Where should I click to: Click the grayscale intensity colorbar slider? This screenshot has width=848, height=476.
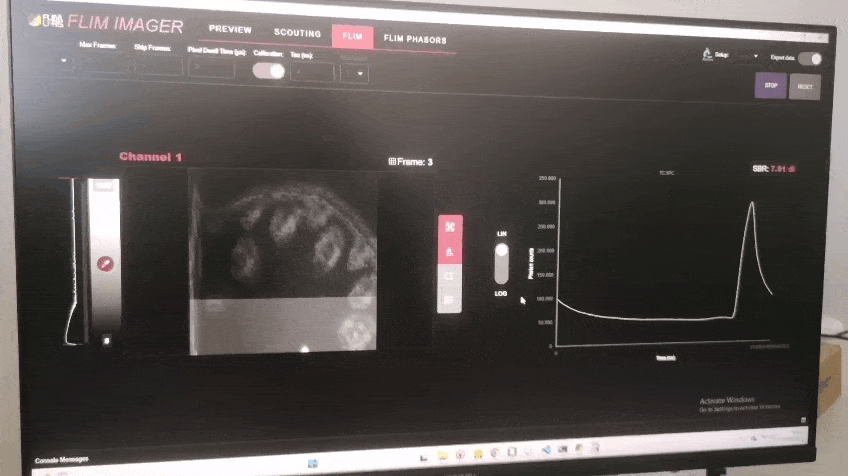coord(104,300)
